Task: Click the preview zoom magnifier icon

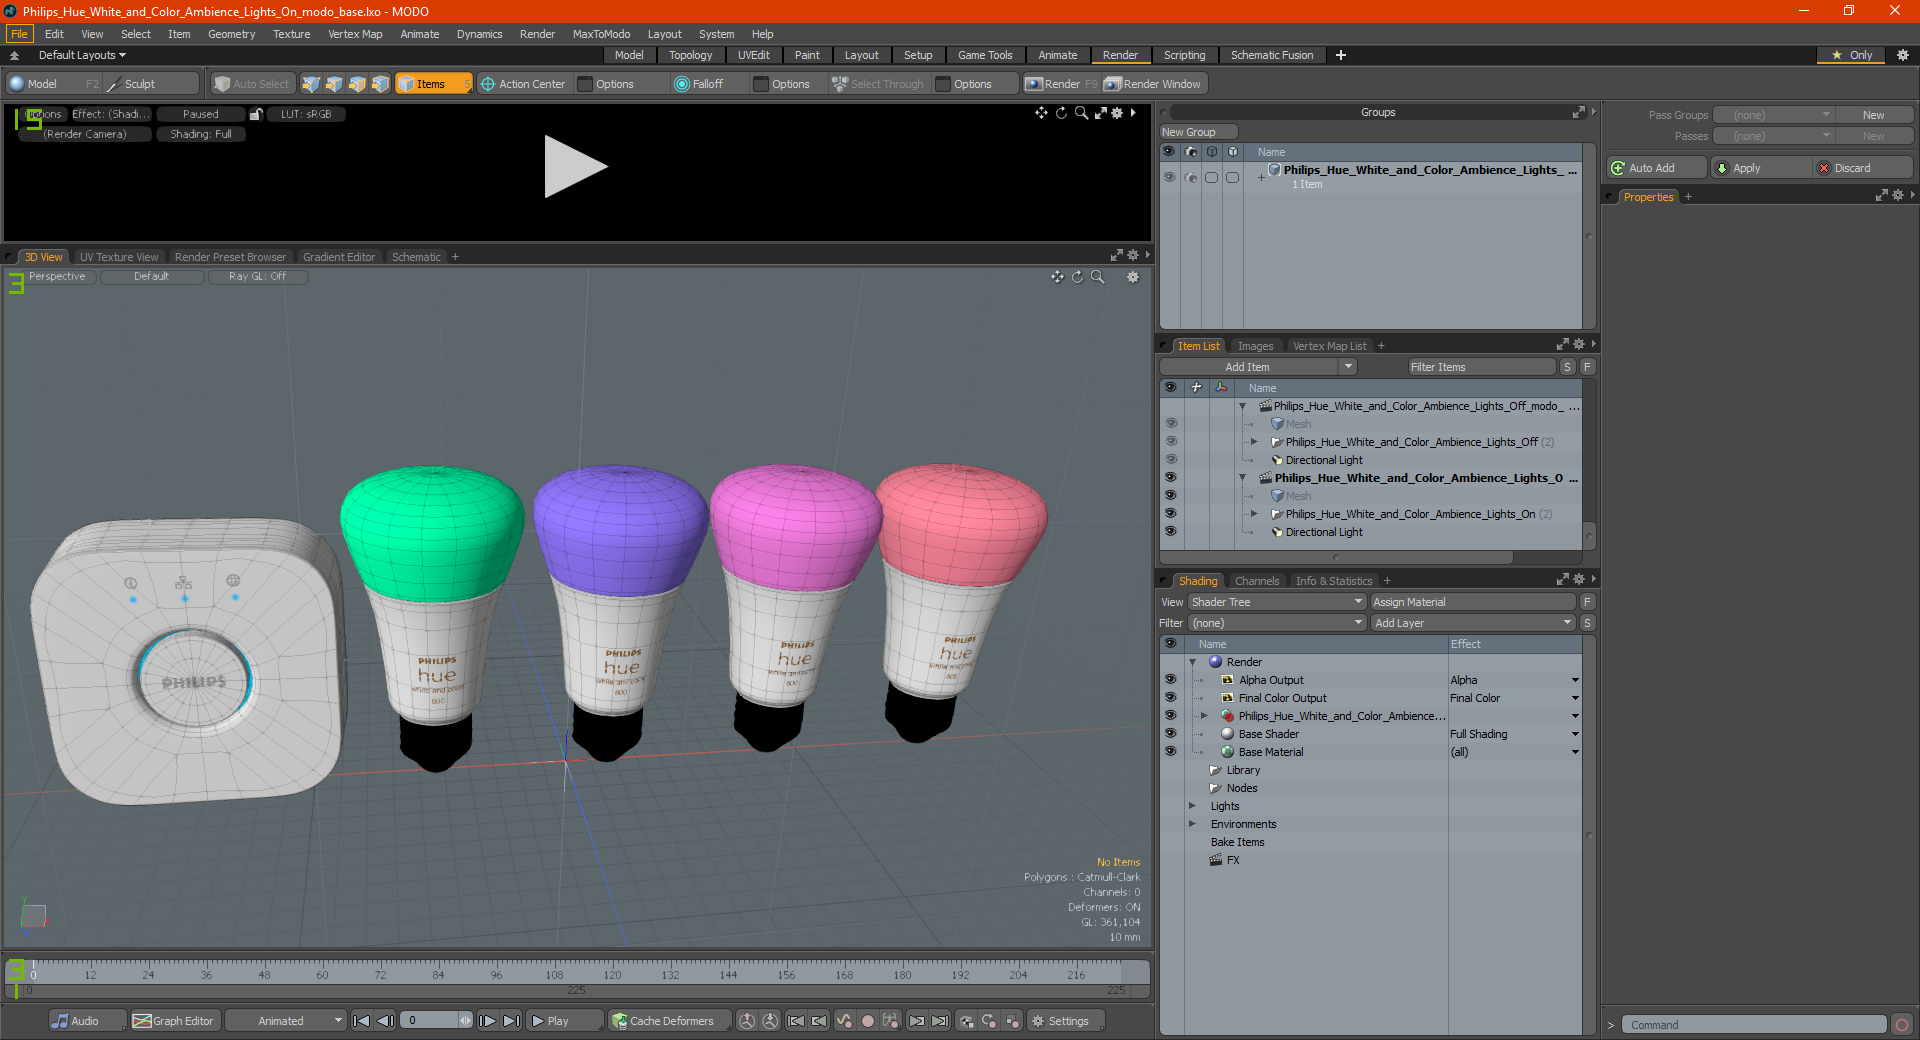Action: tap(1081, 113)
